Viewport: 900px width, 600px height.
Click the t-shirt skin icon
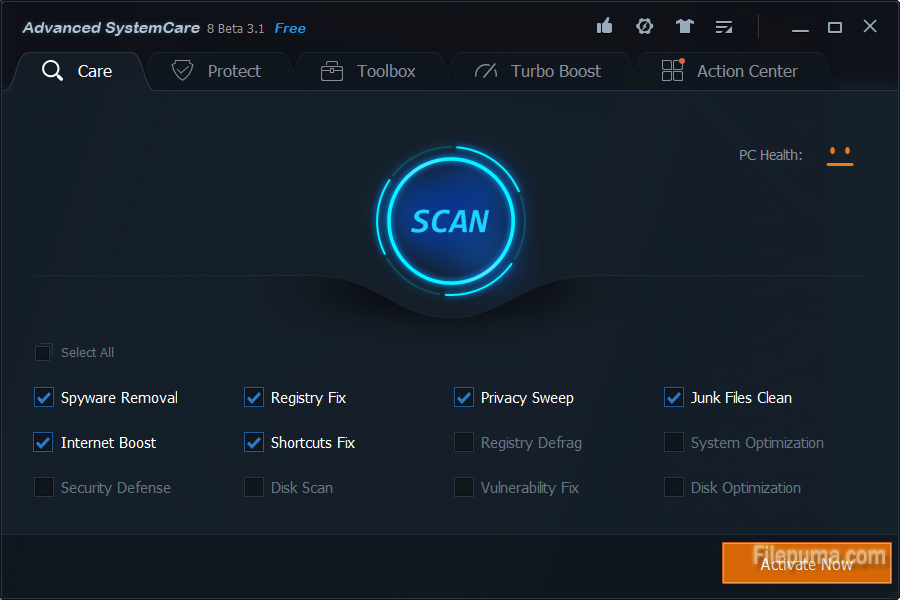pos(684,27)
